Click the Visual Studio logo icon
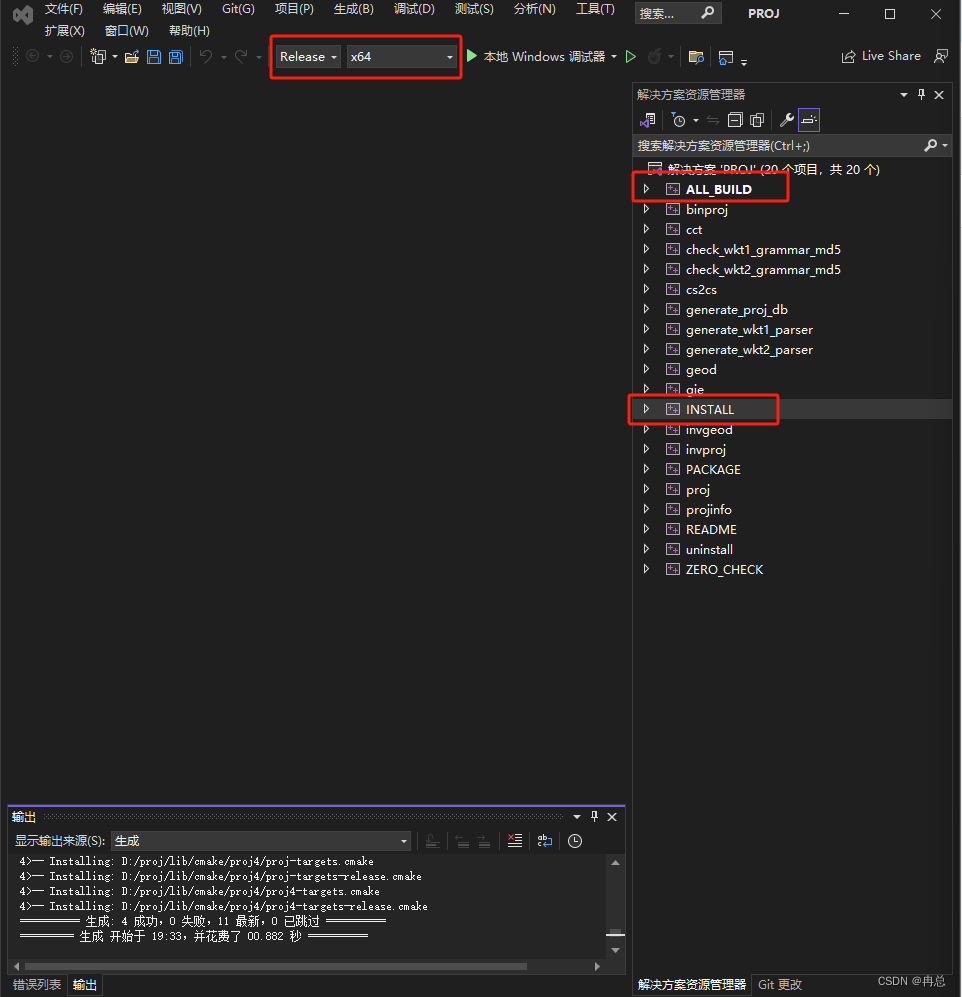 (23, 14)
